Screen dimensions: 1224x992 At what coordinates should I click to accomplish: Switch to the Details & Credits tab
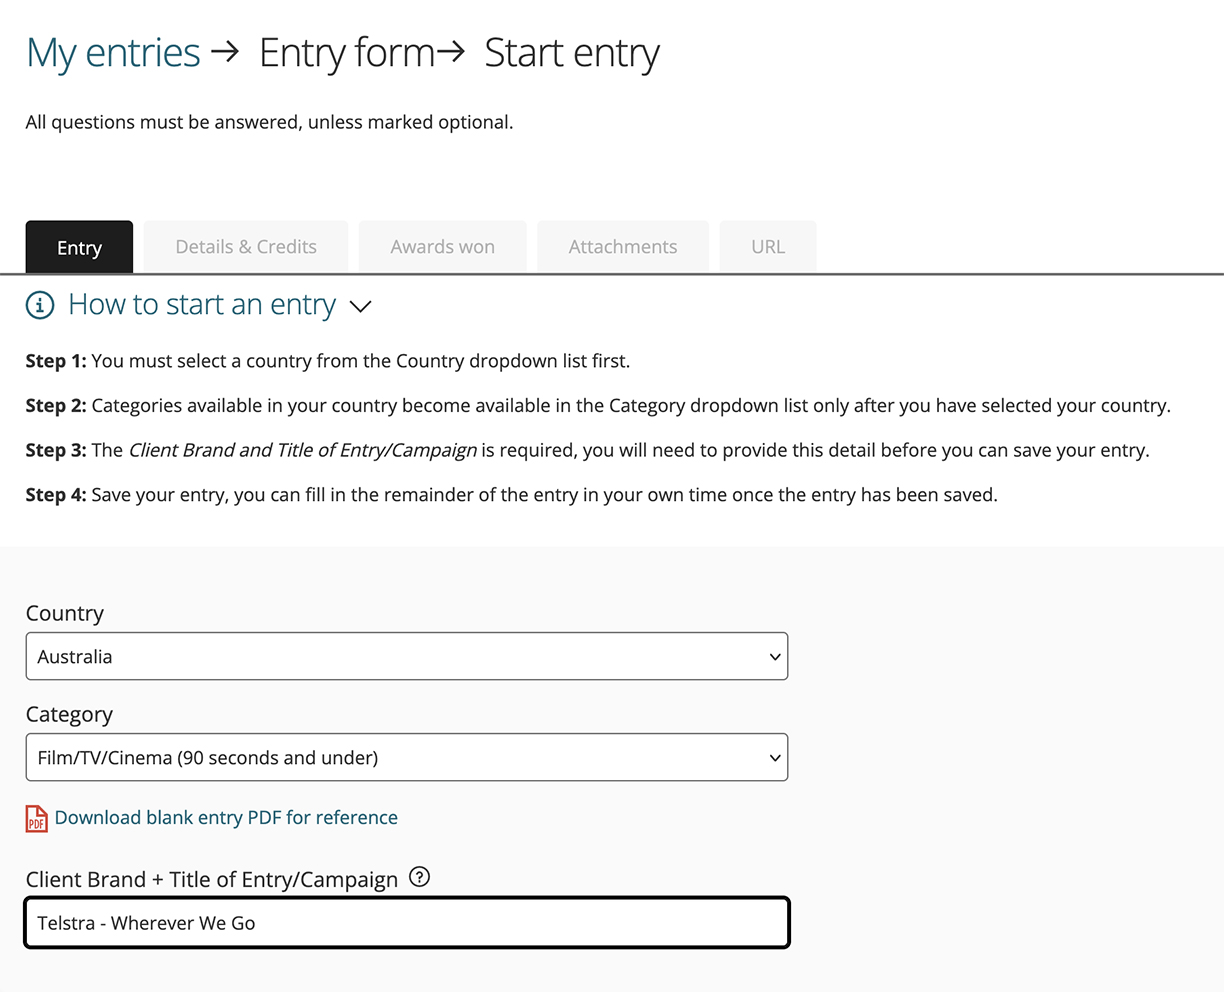[246, 247]
